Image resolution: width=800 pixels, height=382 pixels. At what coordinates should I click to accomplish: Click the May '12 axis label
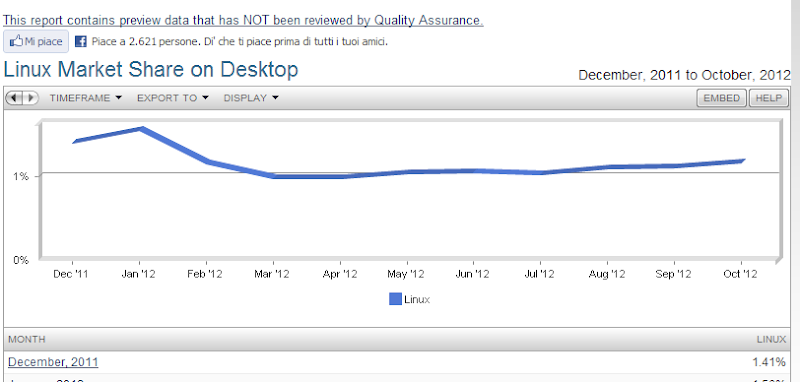click(x=406, y=274)
